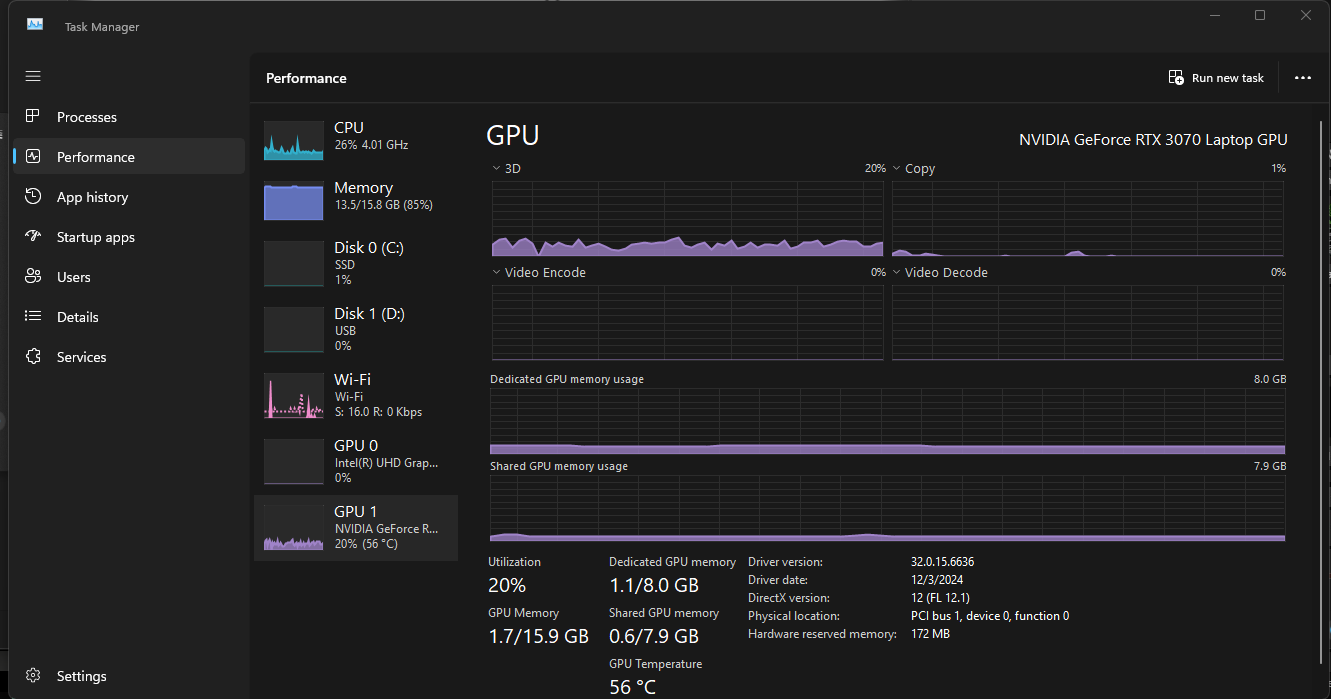Image resolution: width=1331 pixels, height=699 pixels.
Task: Select GPU 0 Intel UHD Graphics
Action: tap(355, 461)
